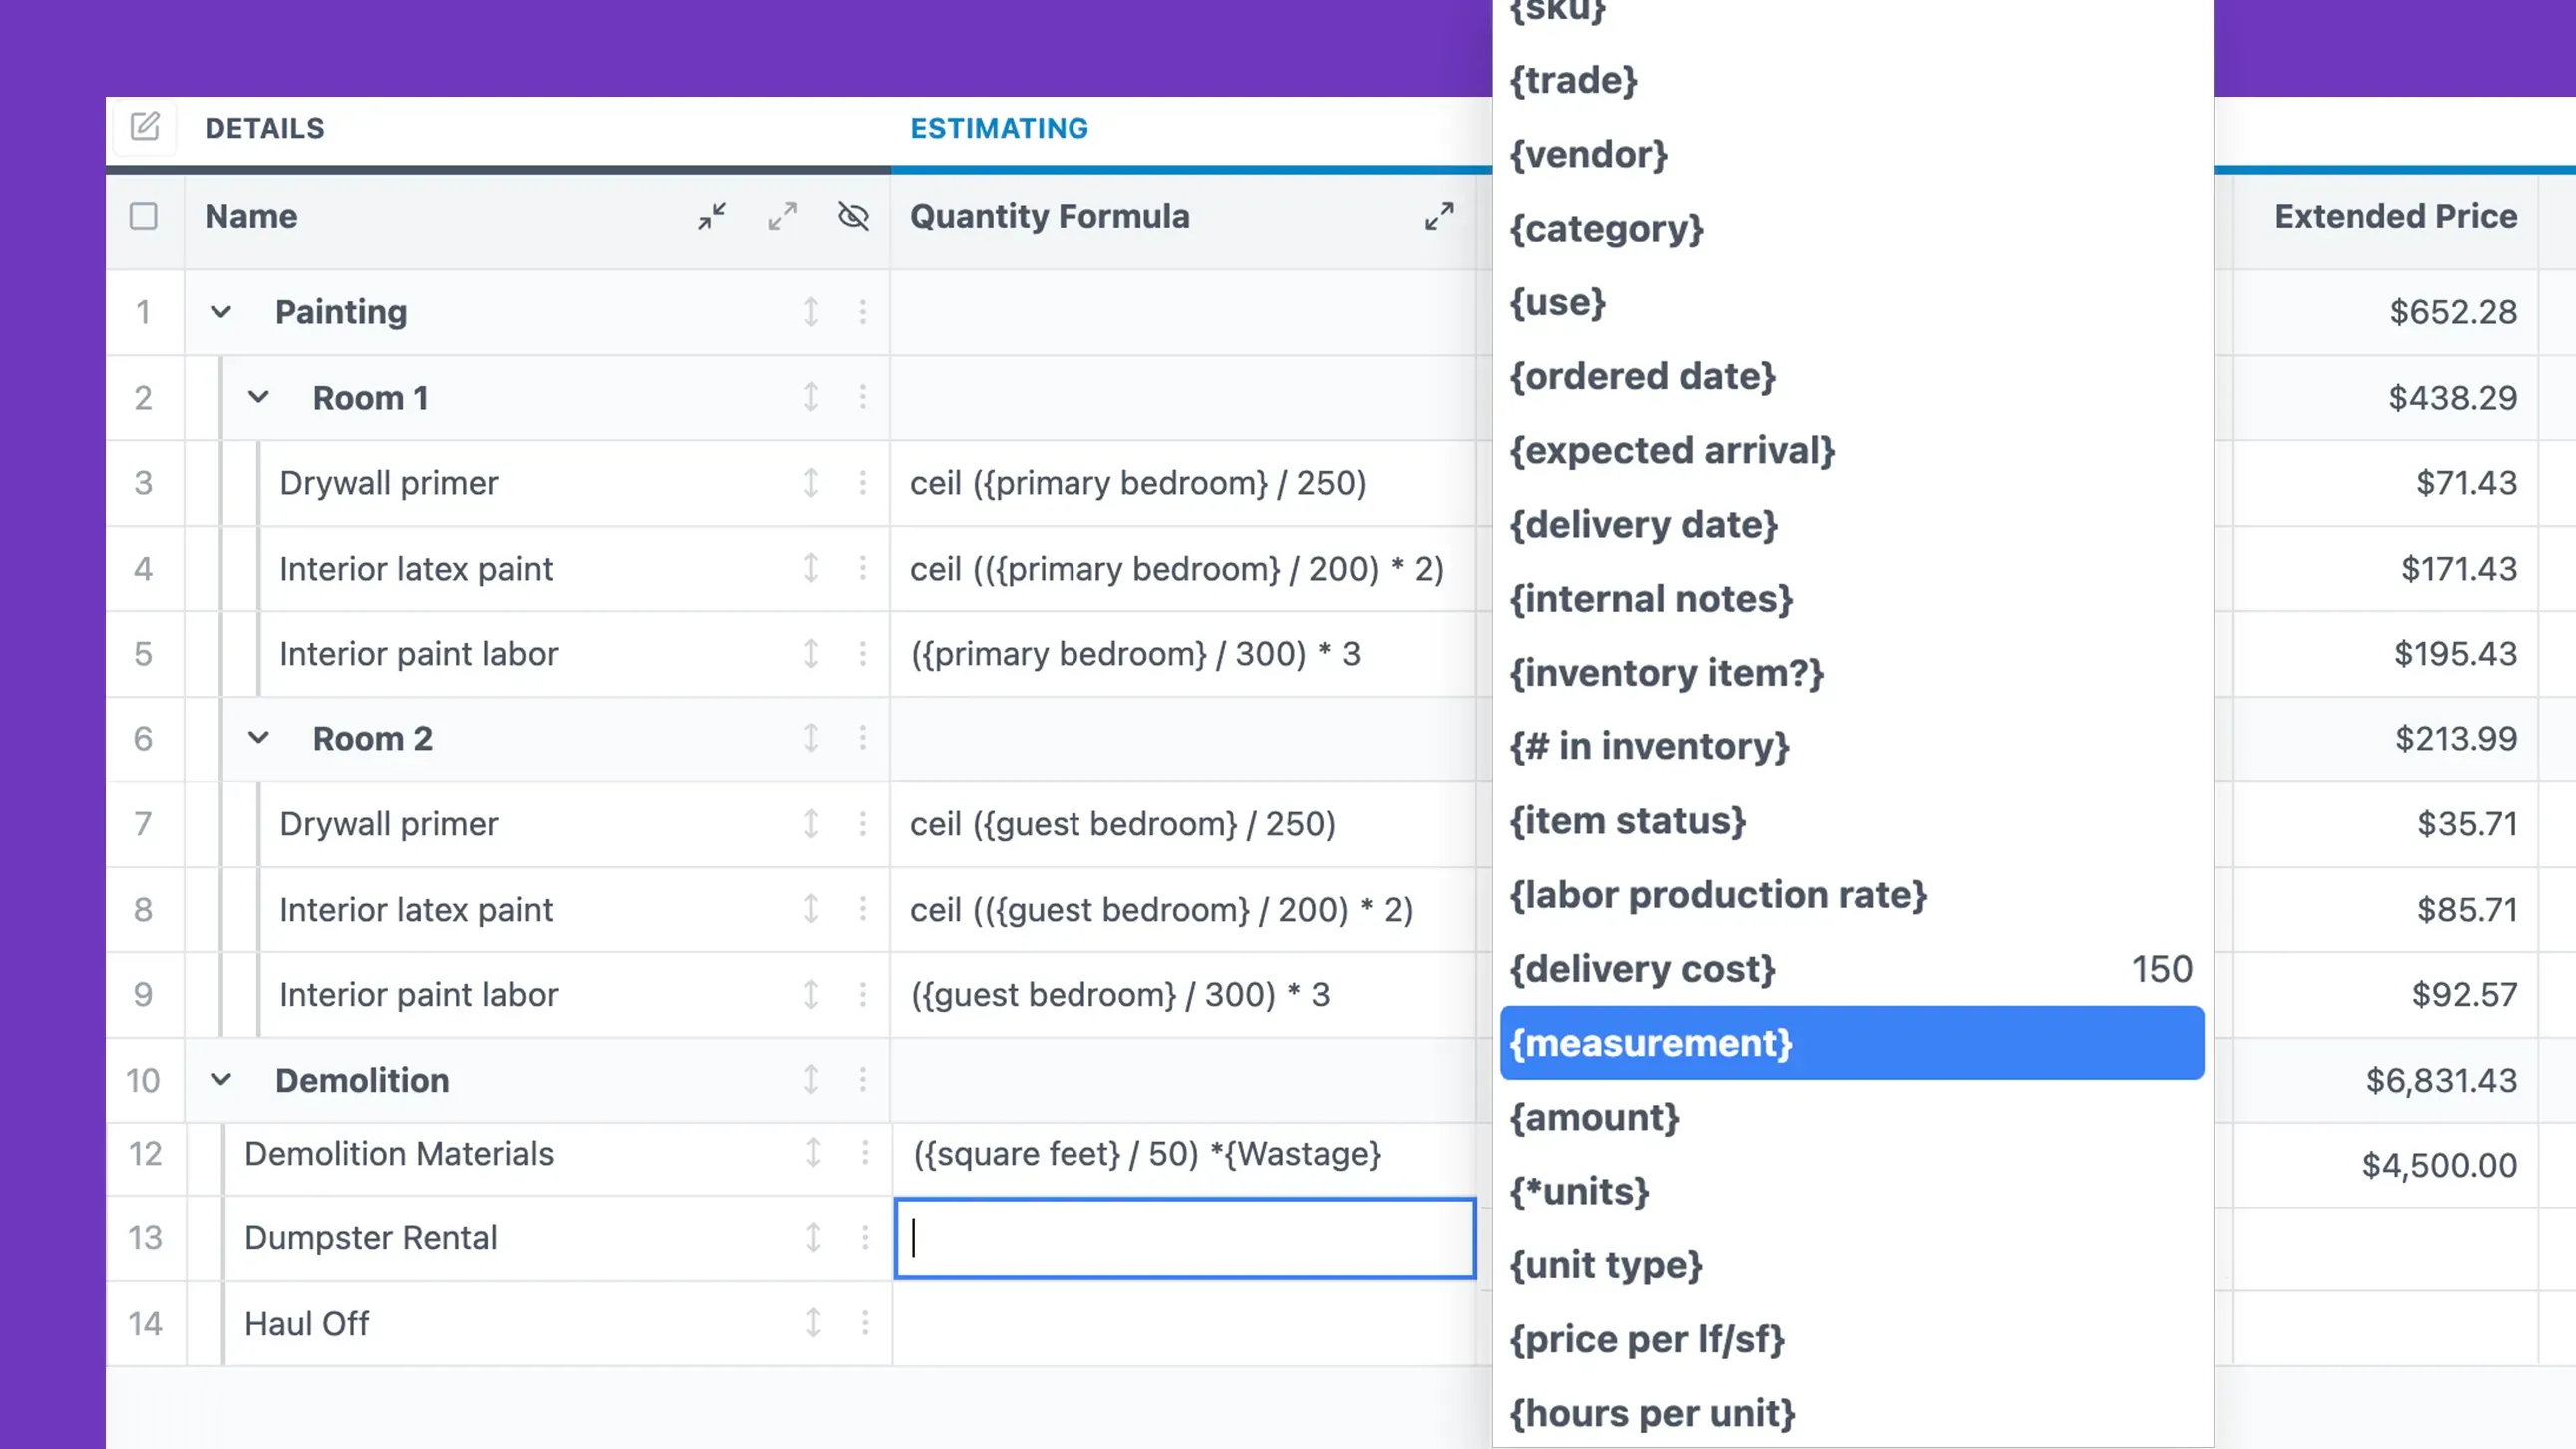
Task: Open three-dot menu for Dumpster Rental row
Action: 865,1239
